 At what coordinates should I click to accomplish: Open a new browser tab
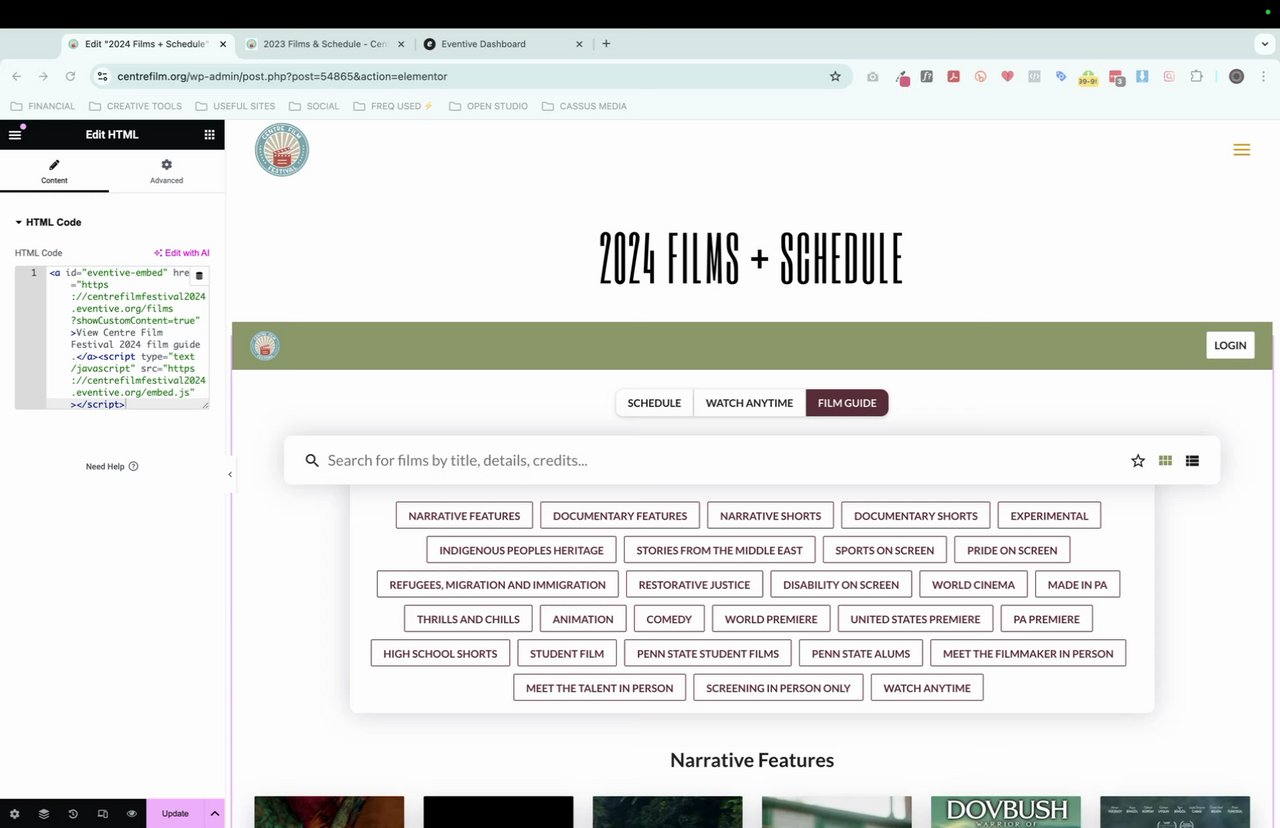[x=606, y=44]
